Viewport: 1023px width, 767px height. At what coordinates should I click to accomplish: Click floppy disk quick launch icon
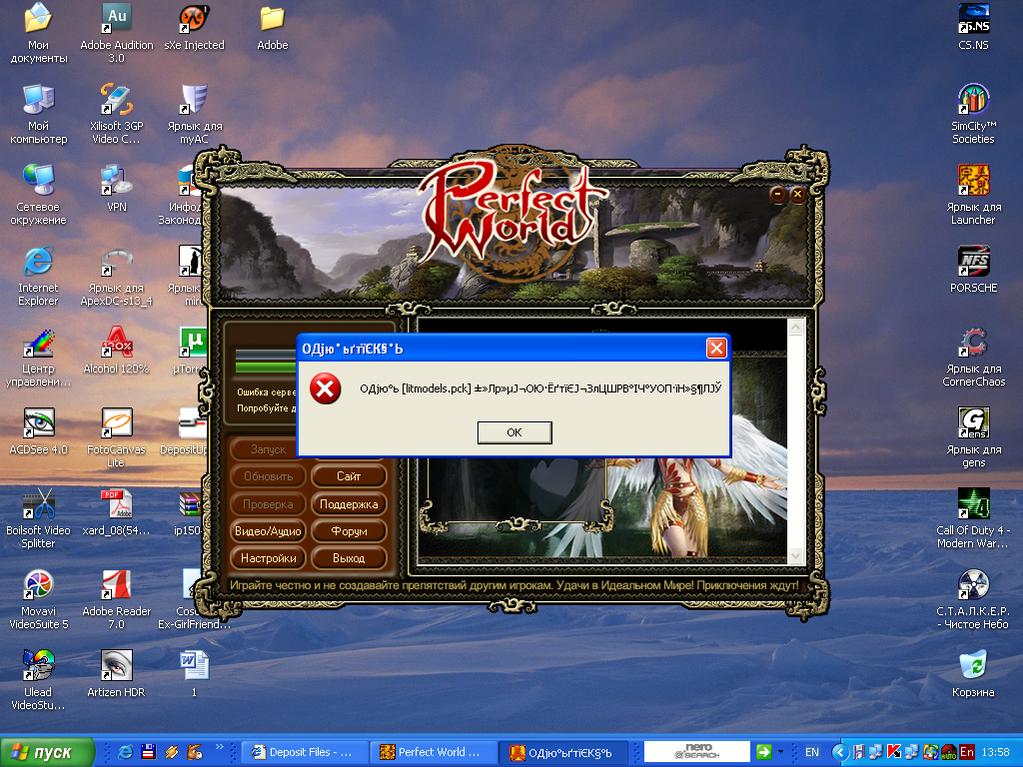[149, 752]
